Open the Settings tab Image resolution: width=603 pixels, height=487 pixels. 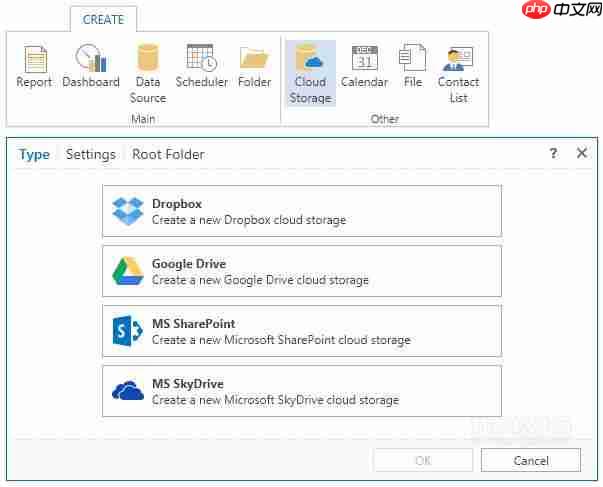click(x=91, y=155)
